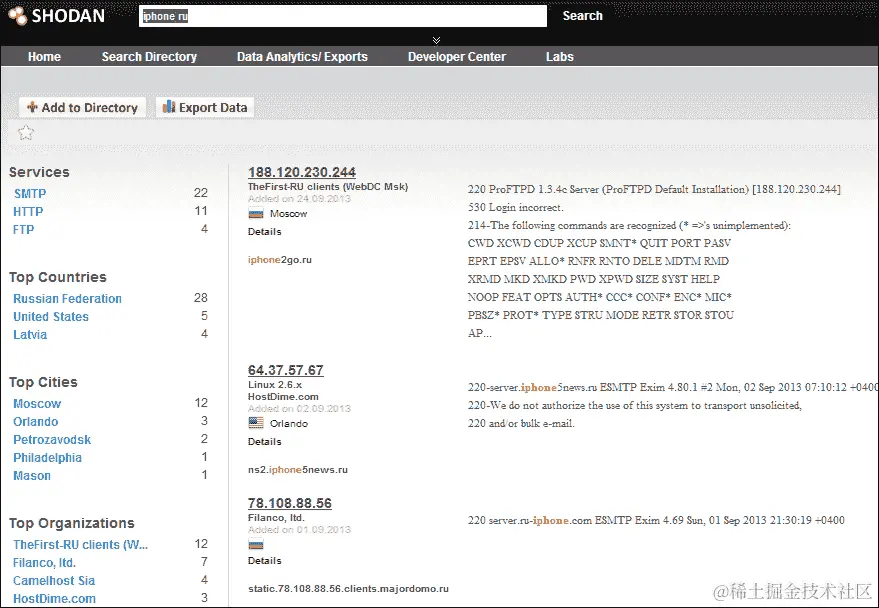
Task: Click the Top Countries heading
Action: point(58,277)
